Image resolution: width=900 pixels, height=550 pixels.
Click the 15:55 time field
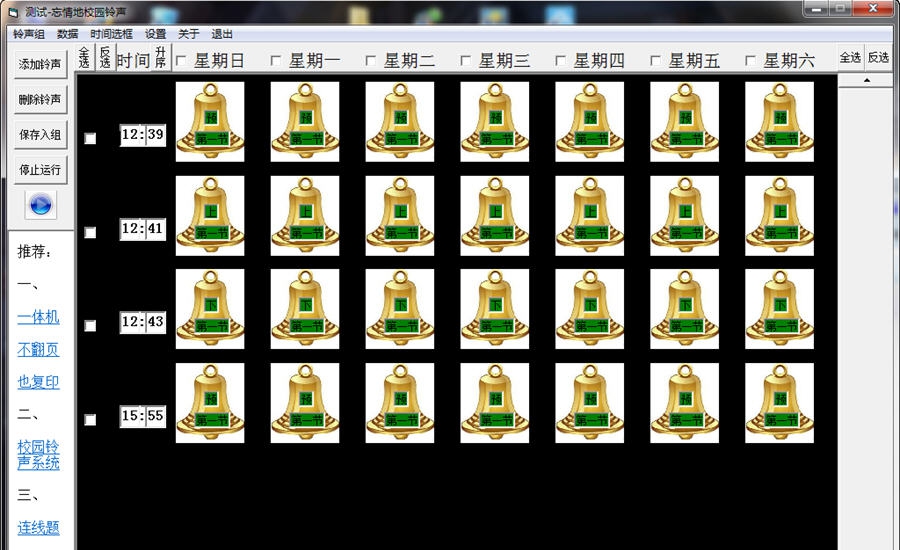pyautogui.click(x=143, y=416)
